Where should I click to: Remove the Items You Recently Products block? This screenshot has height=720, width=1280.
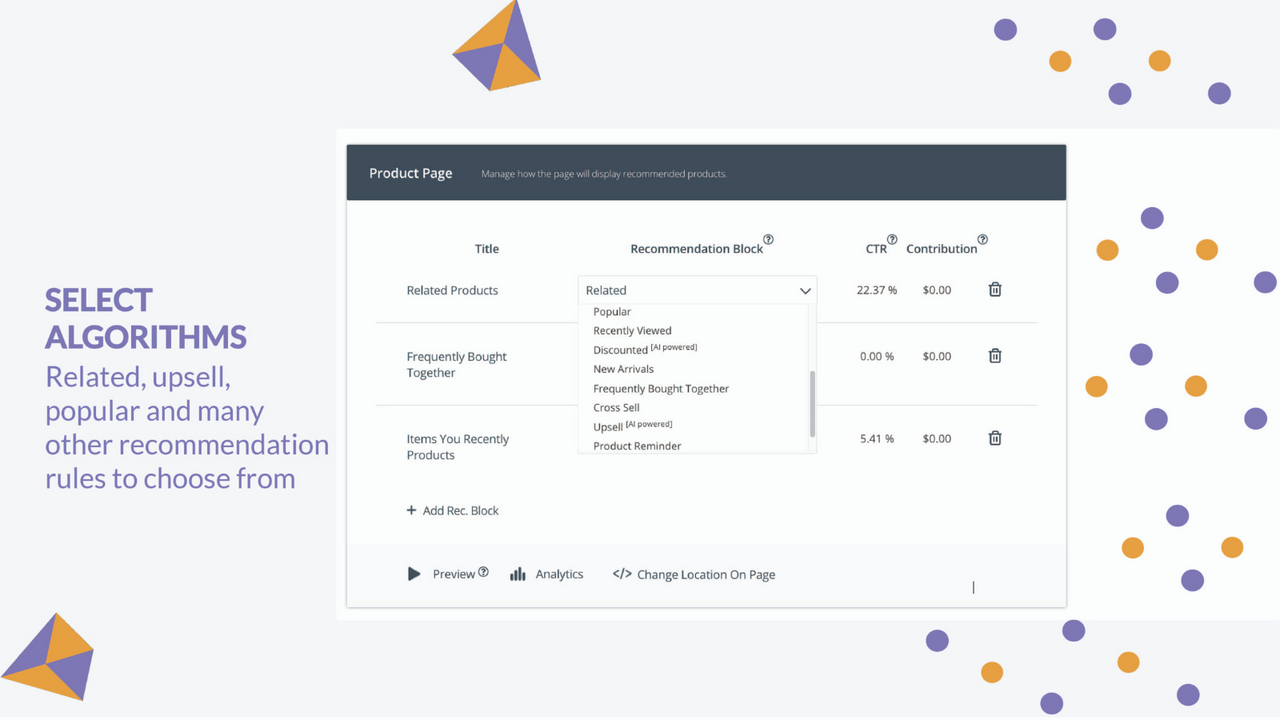(994, 437)
